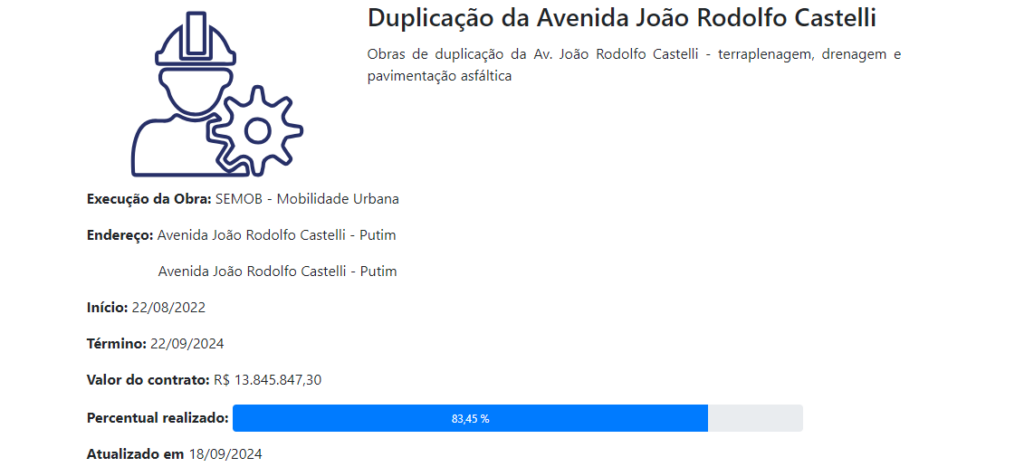
Task: Click the gray unfilled progress bar portion
Action: point(755,418)
